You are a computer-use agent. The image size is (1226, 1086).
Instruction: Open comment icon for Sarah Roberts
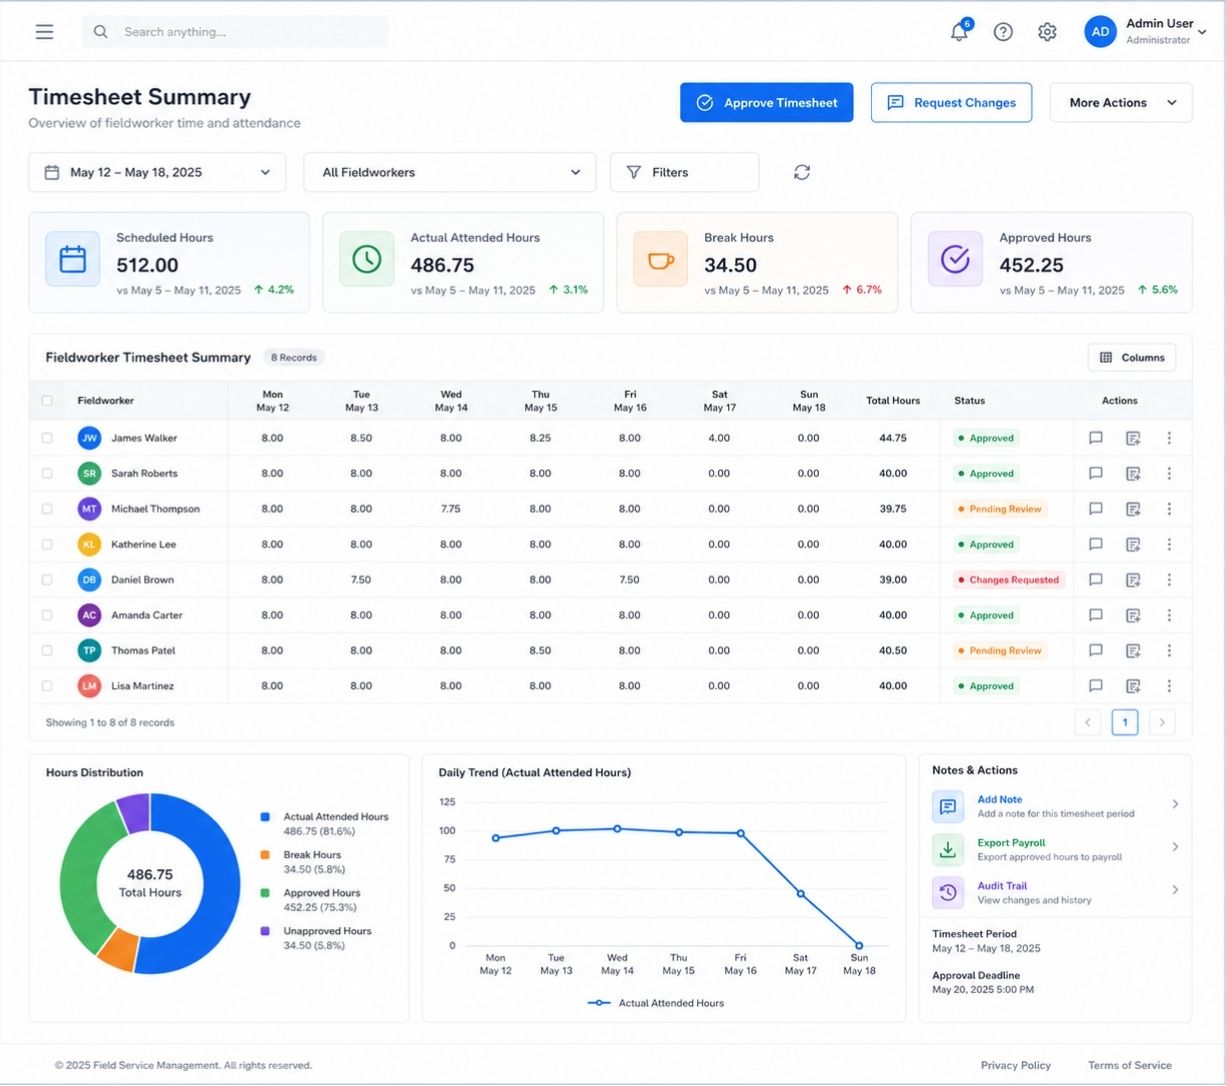(1096, 473)
